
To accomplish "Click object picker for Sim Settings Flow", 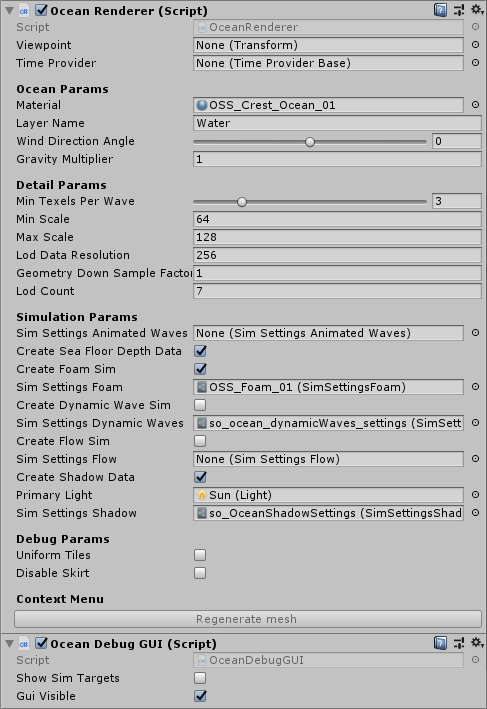I will point(475,459).
